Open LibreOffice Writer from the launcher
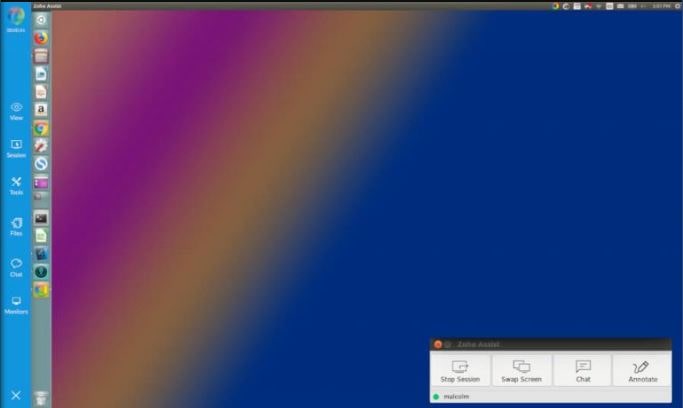The image size is (683, 408). 41,74
